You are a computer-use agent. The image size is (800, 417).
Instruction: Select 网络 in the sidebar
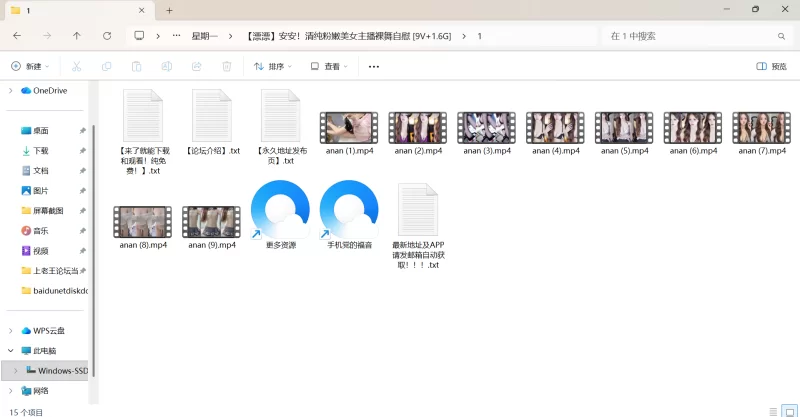tap(41, 390)
